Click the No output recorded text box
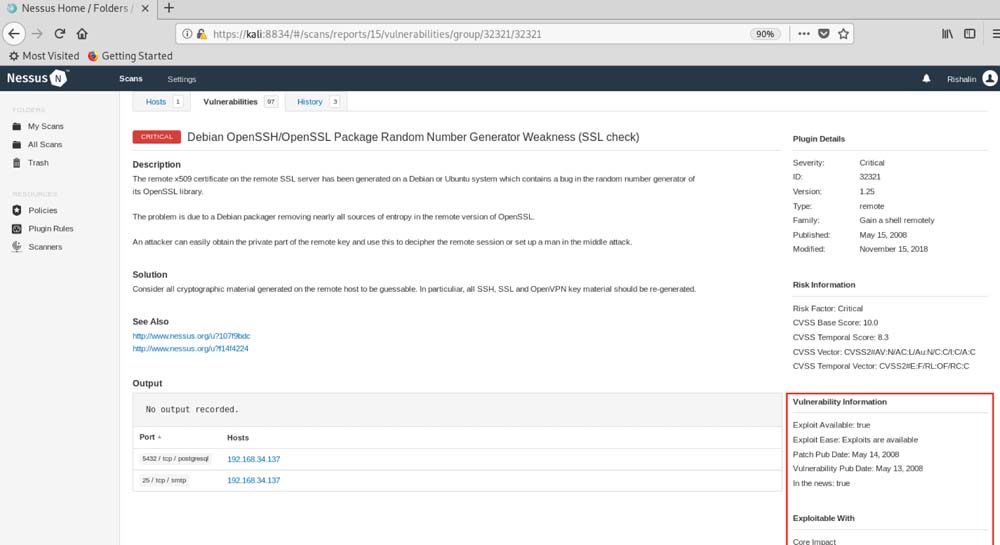1000x545 pixels. [x=457, y=409]
